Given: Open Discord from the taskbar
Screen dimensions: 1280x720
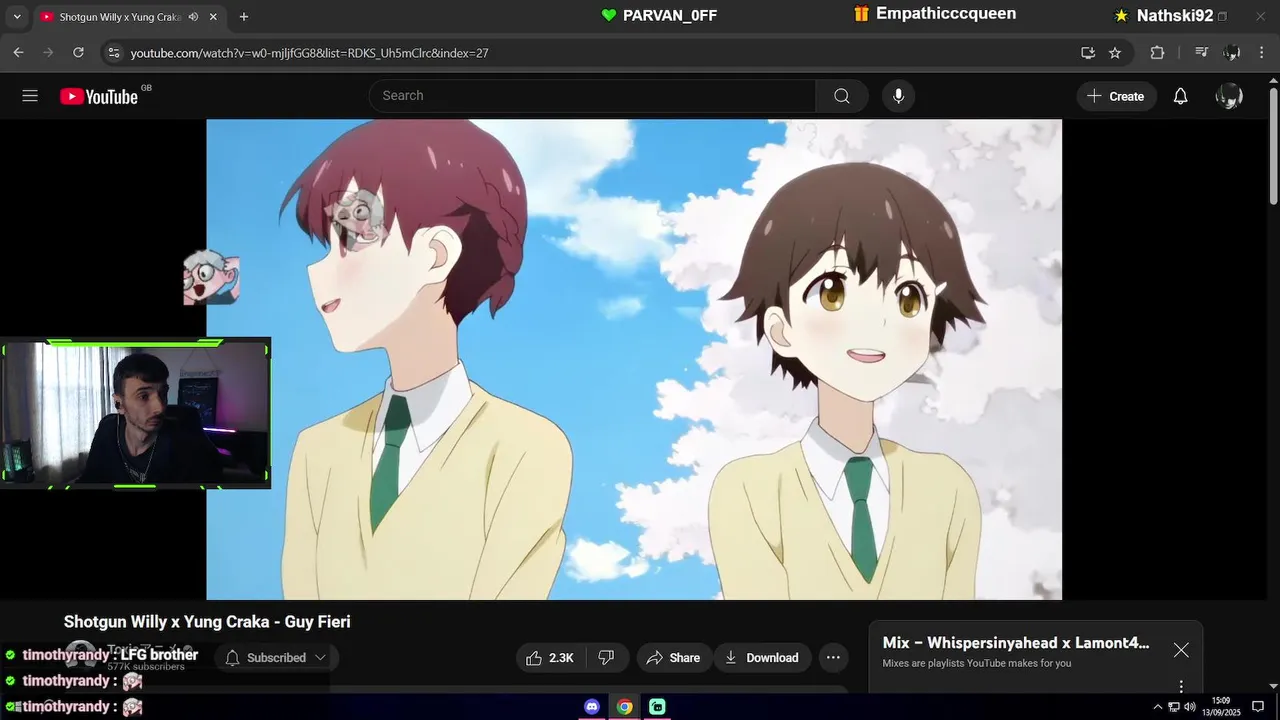Looking at the screenshot, I should click(592, 707).
